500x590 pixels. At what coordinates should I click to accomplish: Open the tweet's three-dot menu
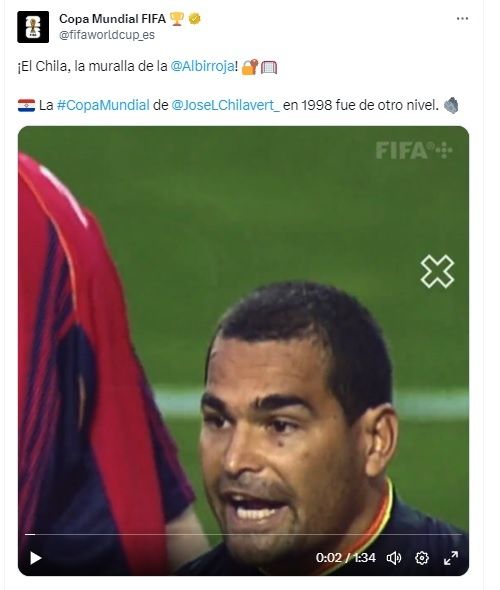(x=462, y=18)
